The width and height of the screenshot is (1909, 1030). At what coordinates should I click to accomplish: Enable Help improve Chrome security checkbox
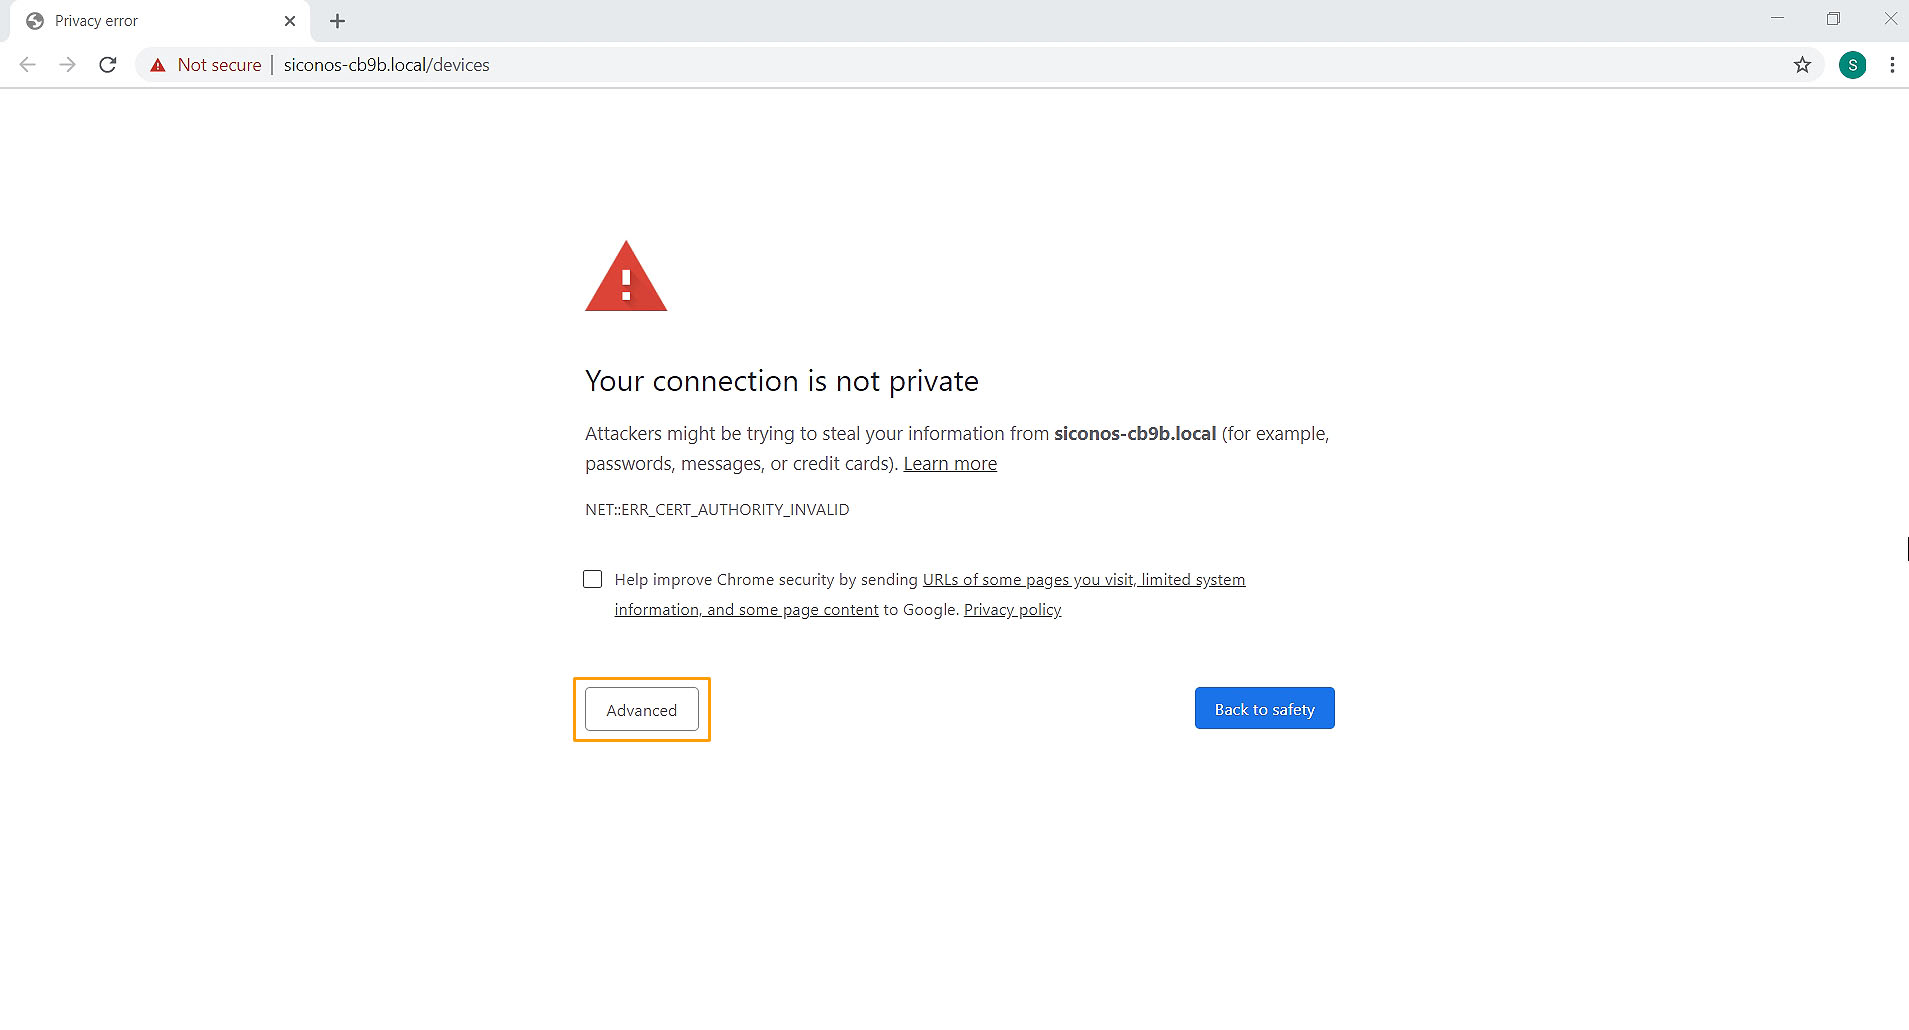click(x=593, y=579)
